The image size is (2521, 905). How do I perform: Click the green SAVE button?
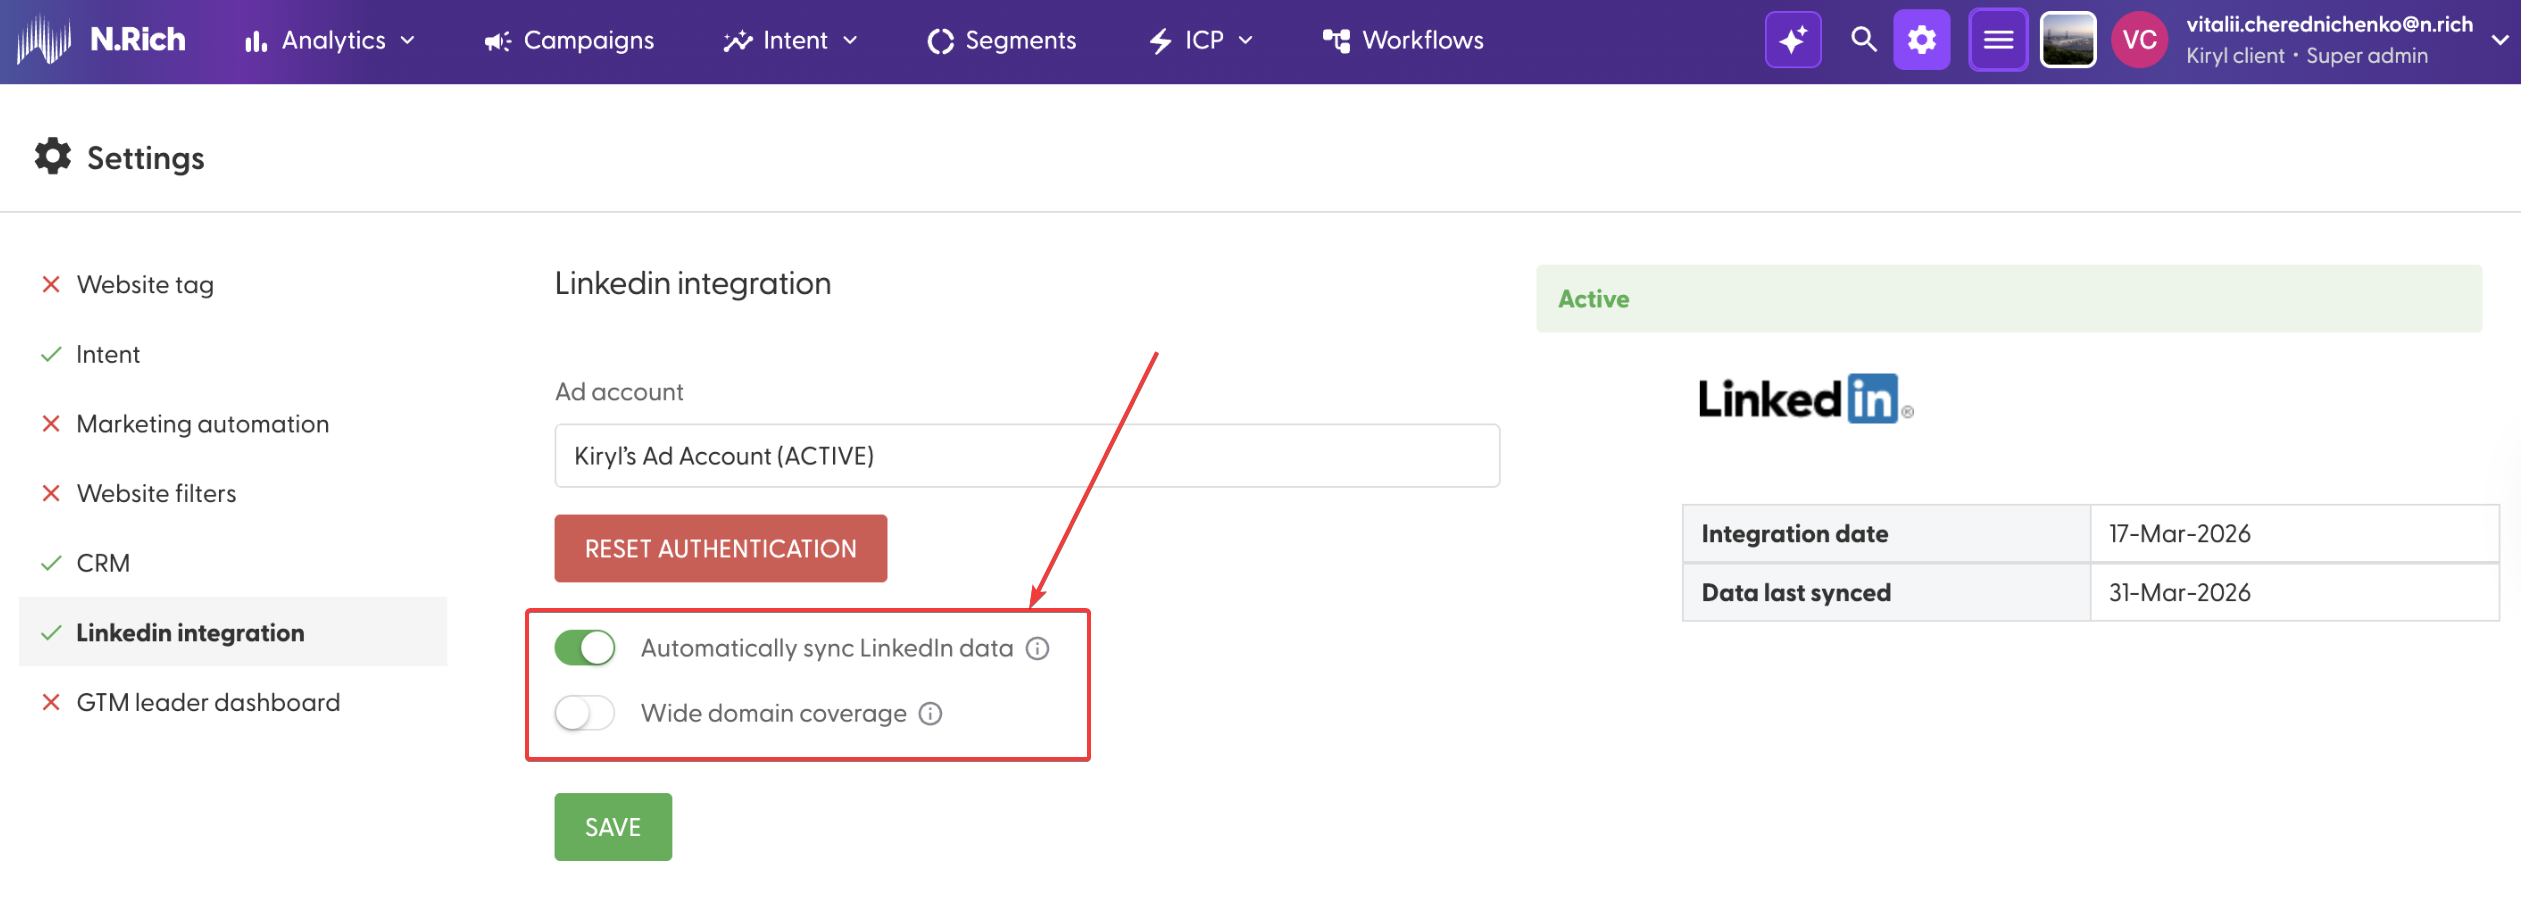613,828
